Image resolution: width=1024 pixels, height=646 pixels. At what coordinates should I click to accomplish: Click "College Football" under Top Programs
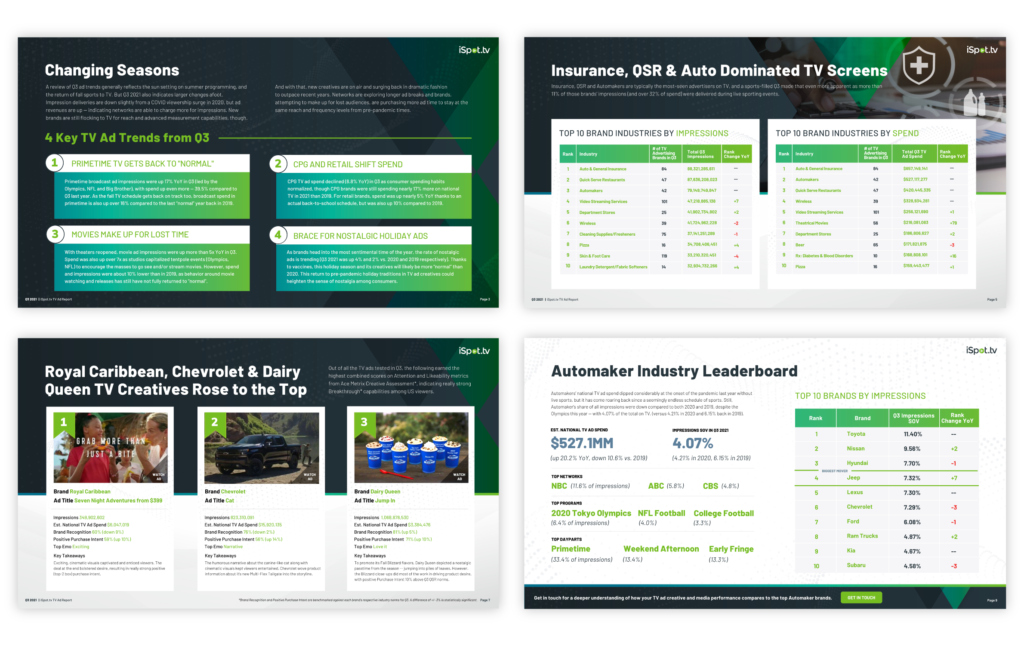point(724,513)
